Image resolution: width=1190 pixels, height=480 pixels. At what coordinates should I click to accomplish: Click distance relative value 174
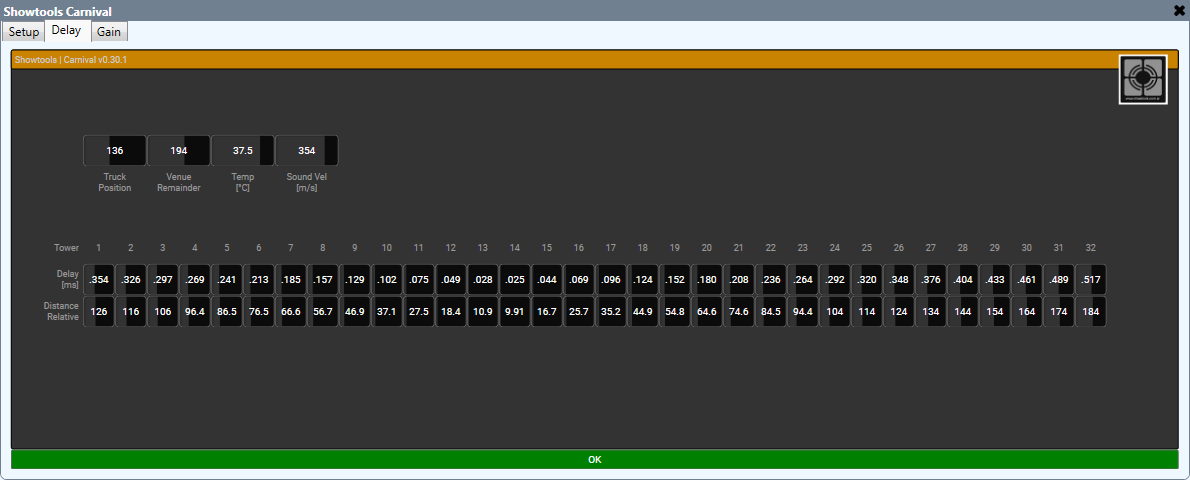point(1059,311)
